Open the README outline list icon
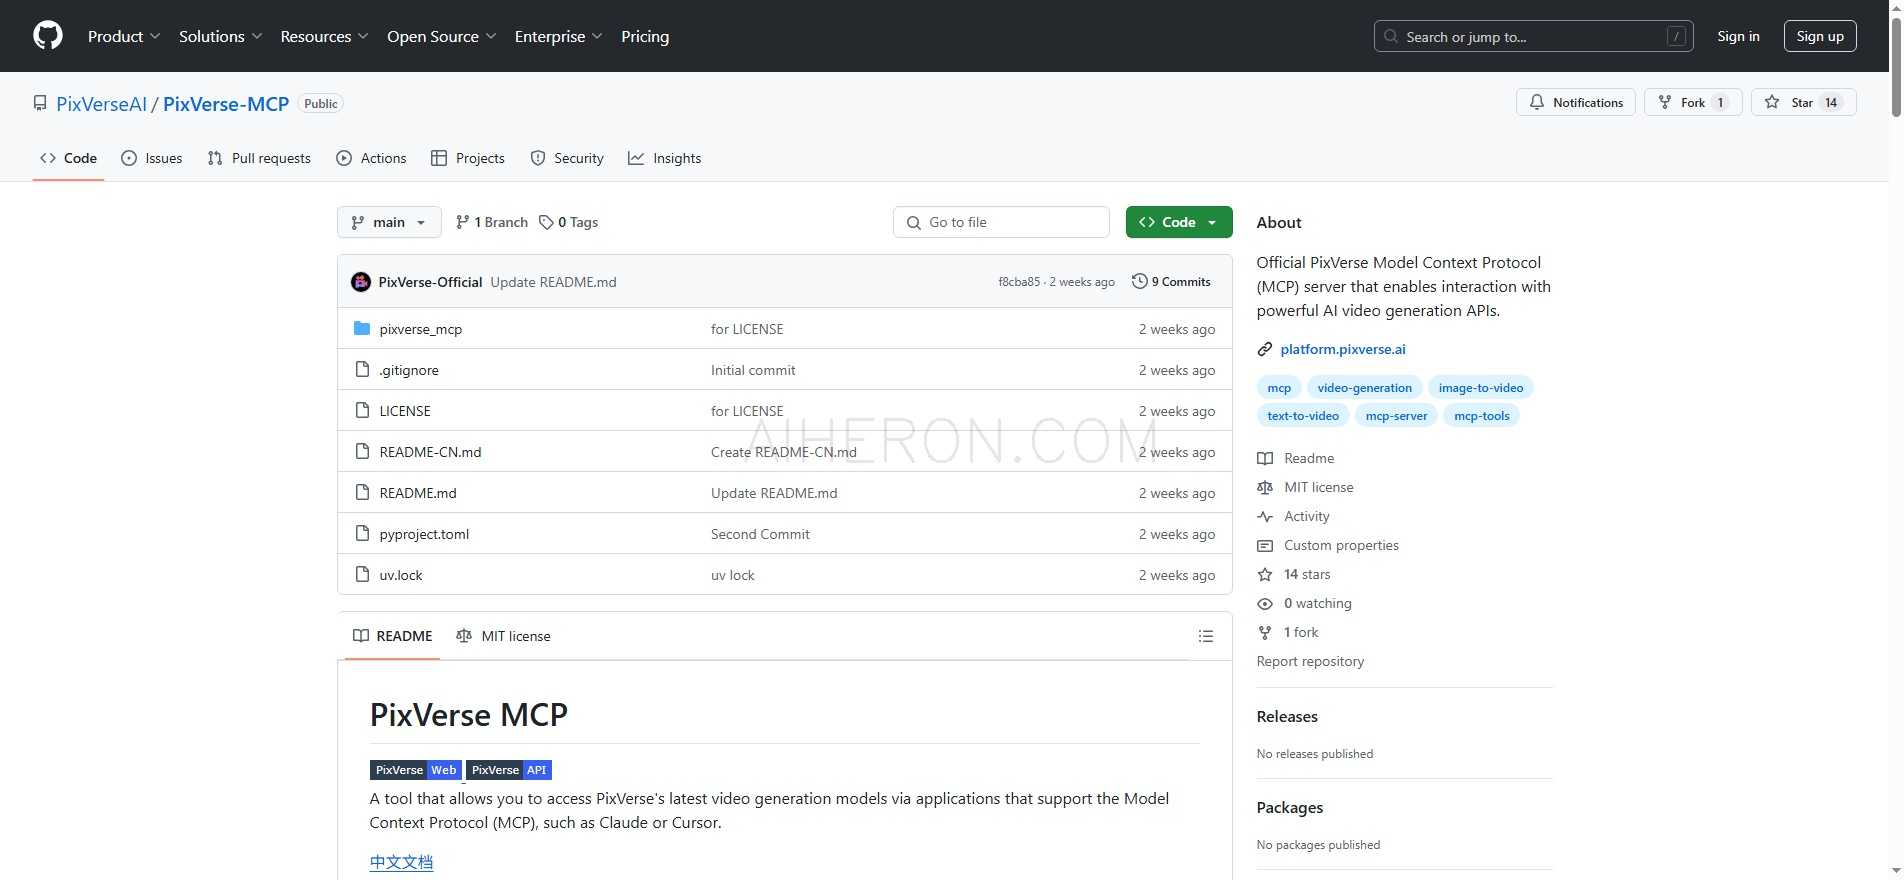Screen dimensions: 1904x880 (1206, 636)
